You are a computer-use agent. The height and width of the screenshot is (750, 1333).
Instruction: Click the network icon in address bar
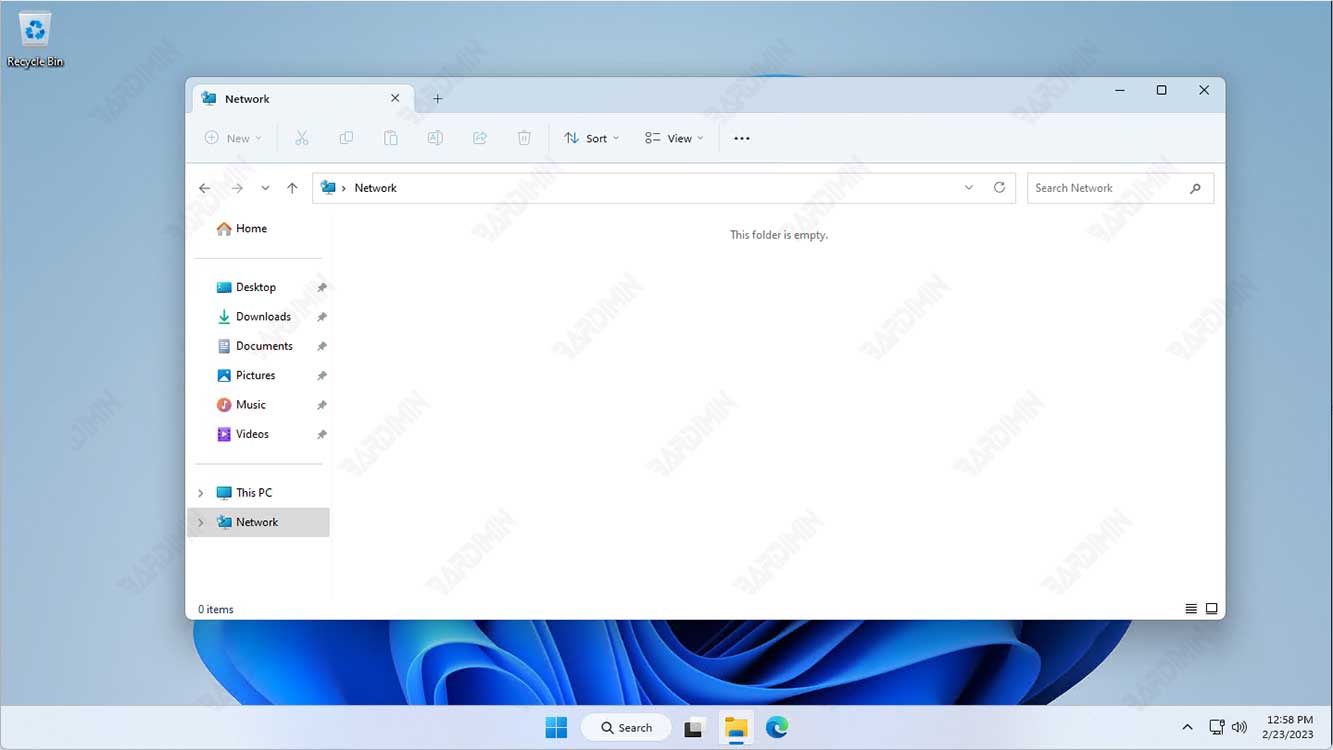[328, 187]
